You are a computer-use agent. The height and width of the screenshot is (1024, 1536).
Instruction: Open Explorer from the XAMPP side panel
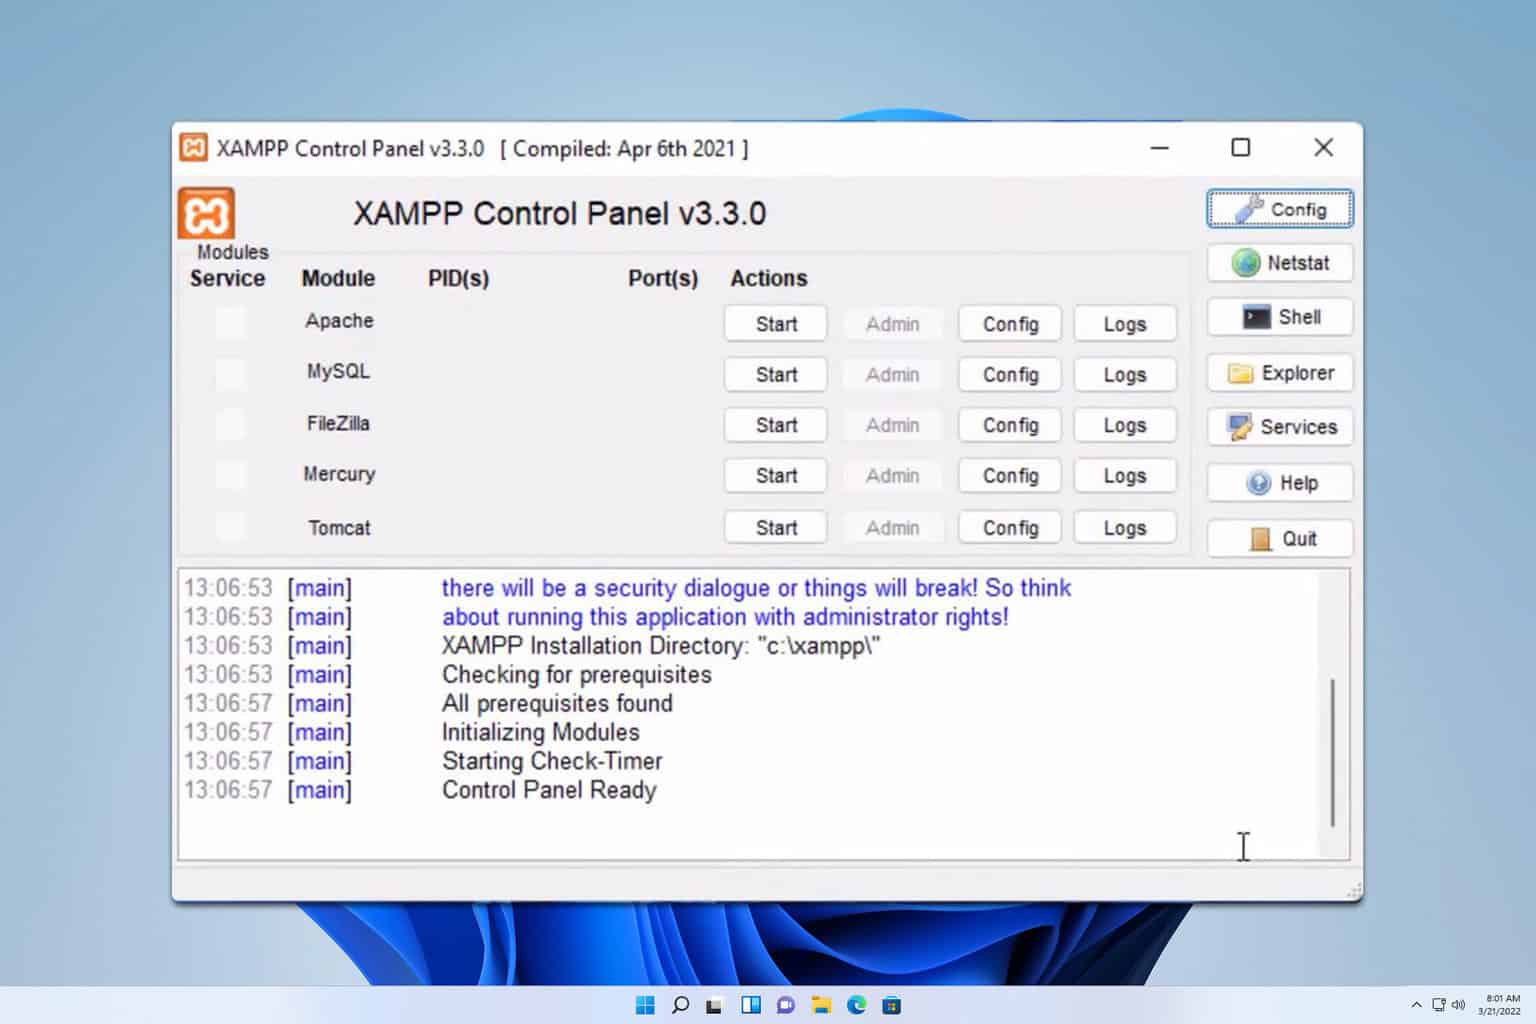pyautogui.click(x=1280, y=373)
